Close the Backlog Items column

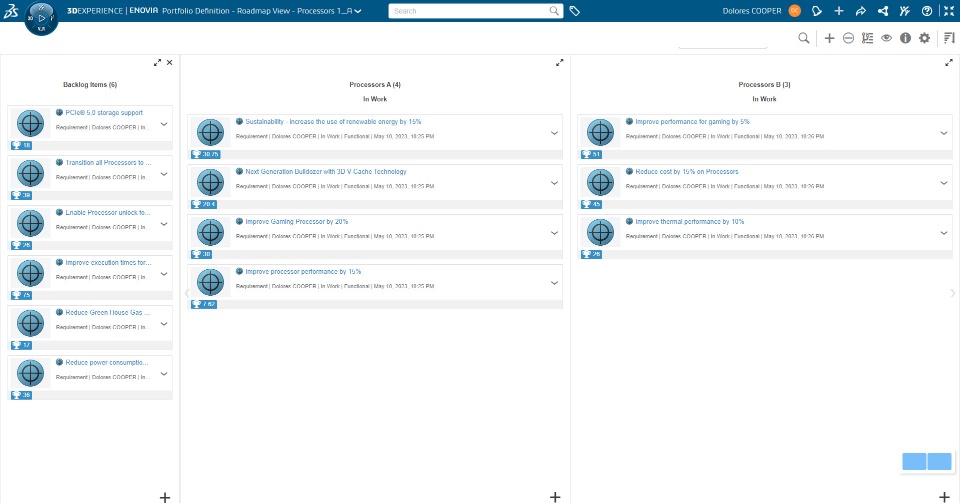[x=170, y=62]
